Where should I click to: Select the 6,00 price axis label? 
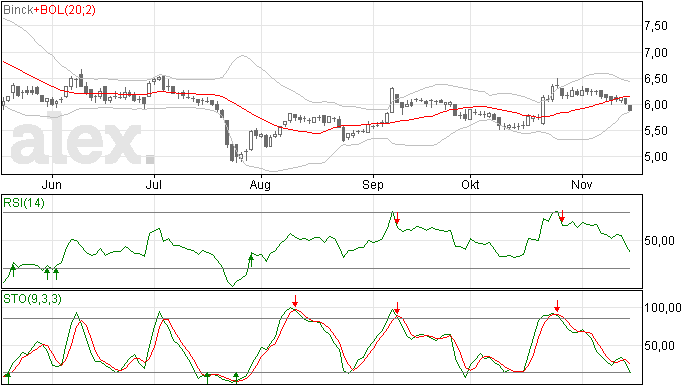[656, 105]
